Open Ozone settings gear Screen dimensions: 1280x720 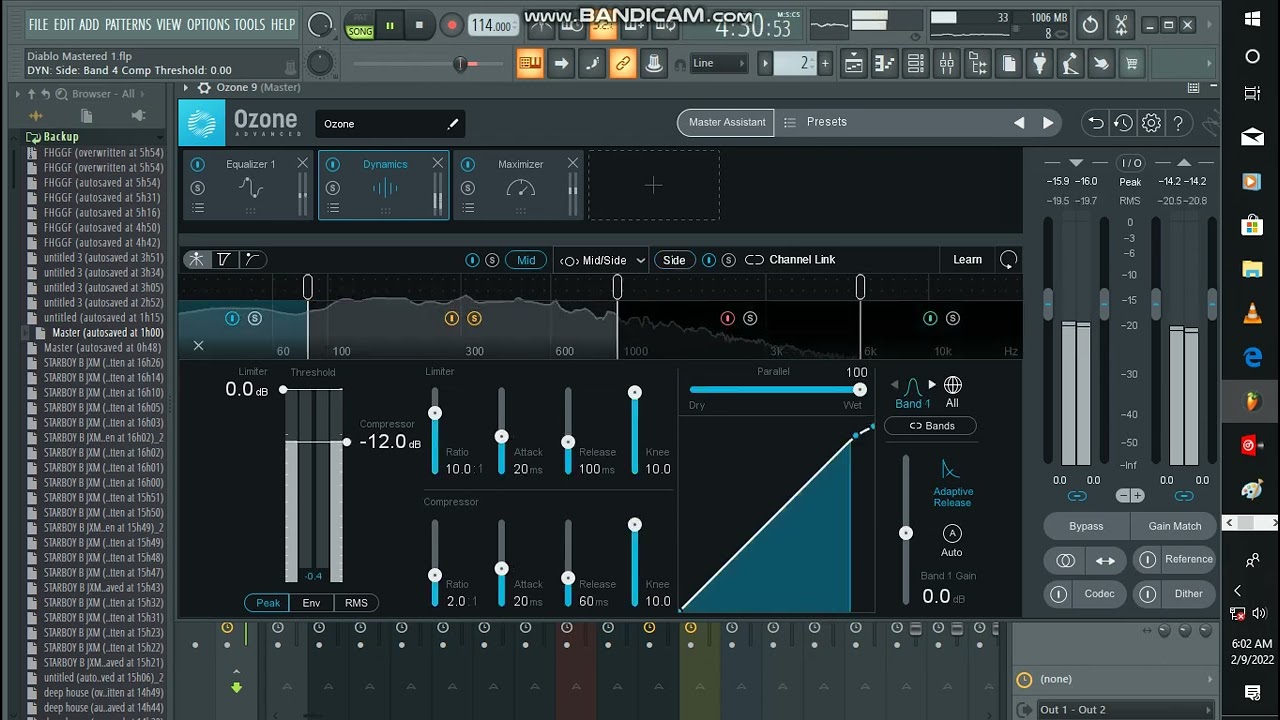pos(1151,123)
